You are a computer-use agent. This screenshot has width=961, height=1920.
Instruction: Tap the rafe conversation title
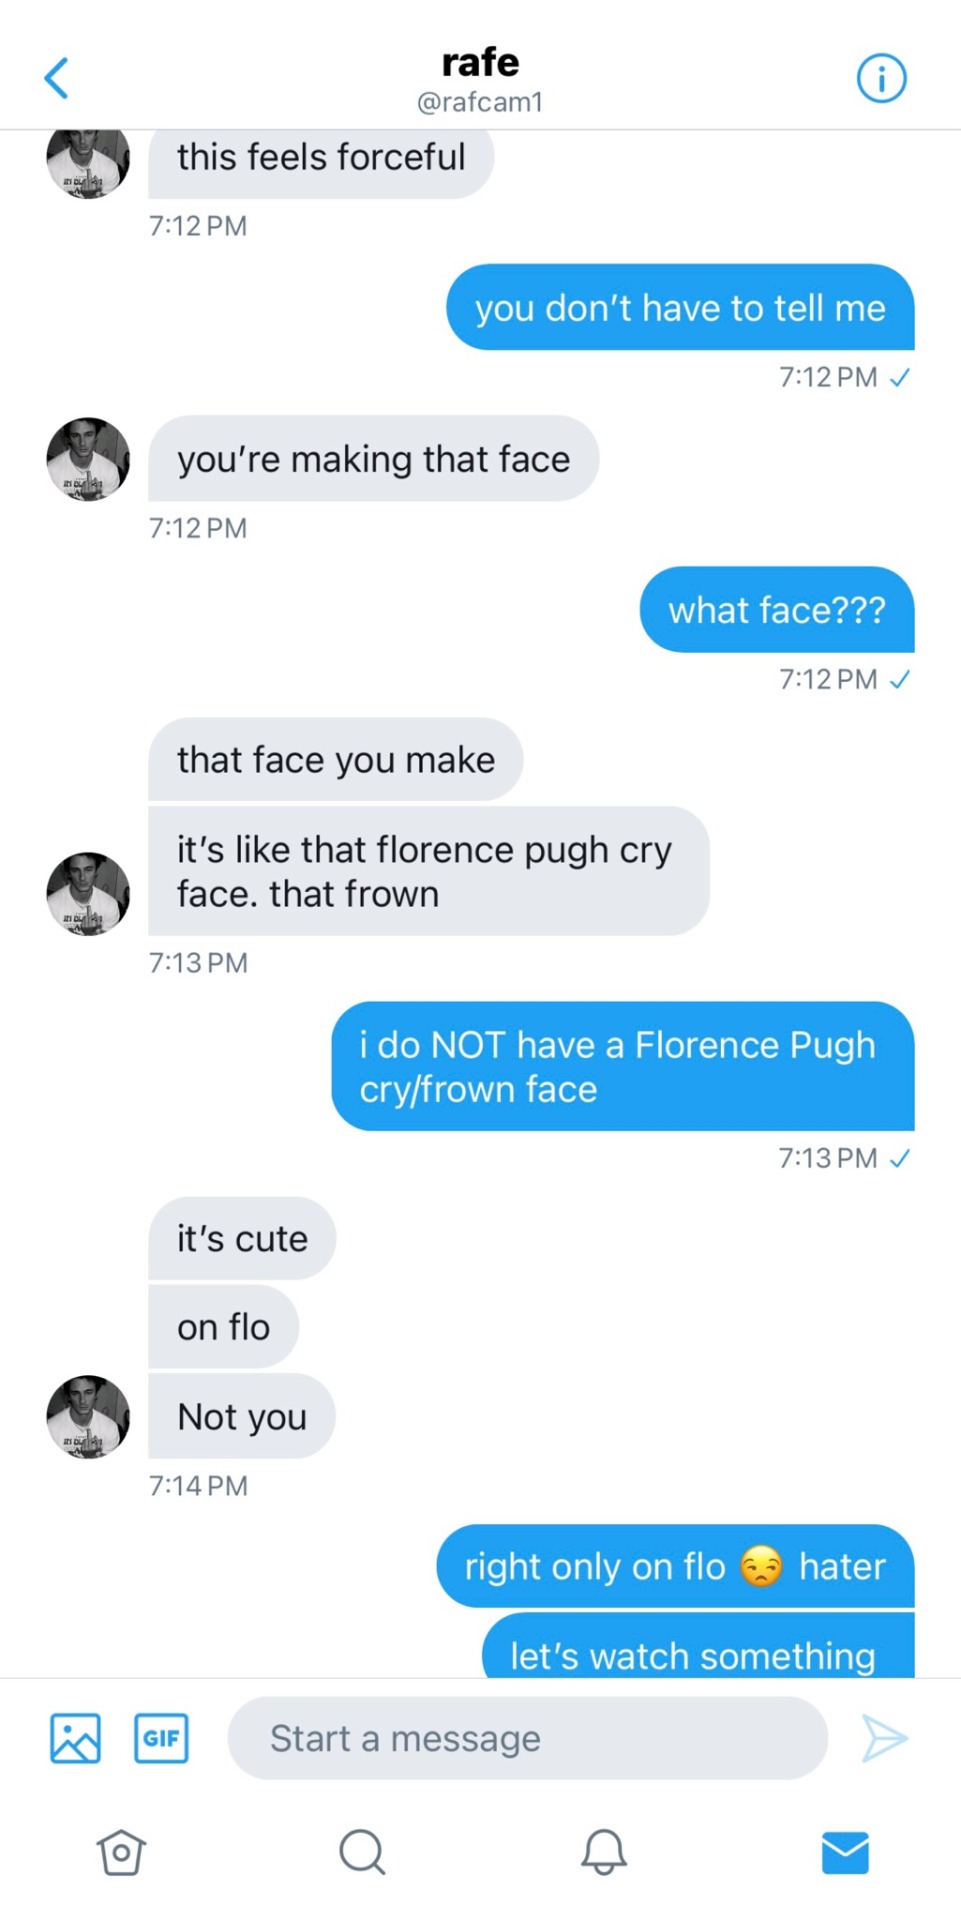click(x=480, y=62)
